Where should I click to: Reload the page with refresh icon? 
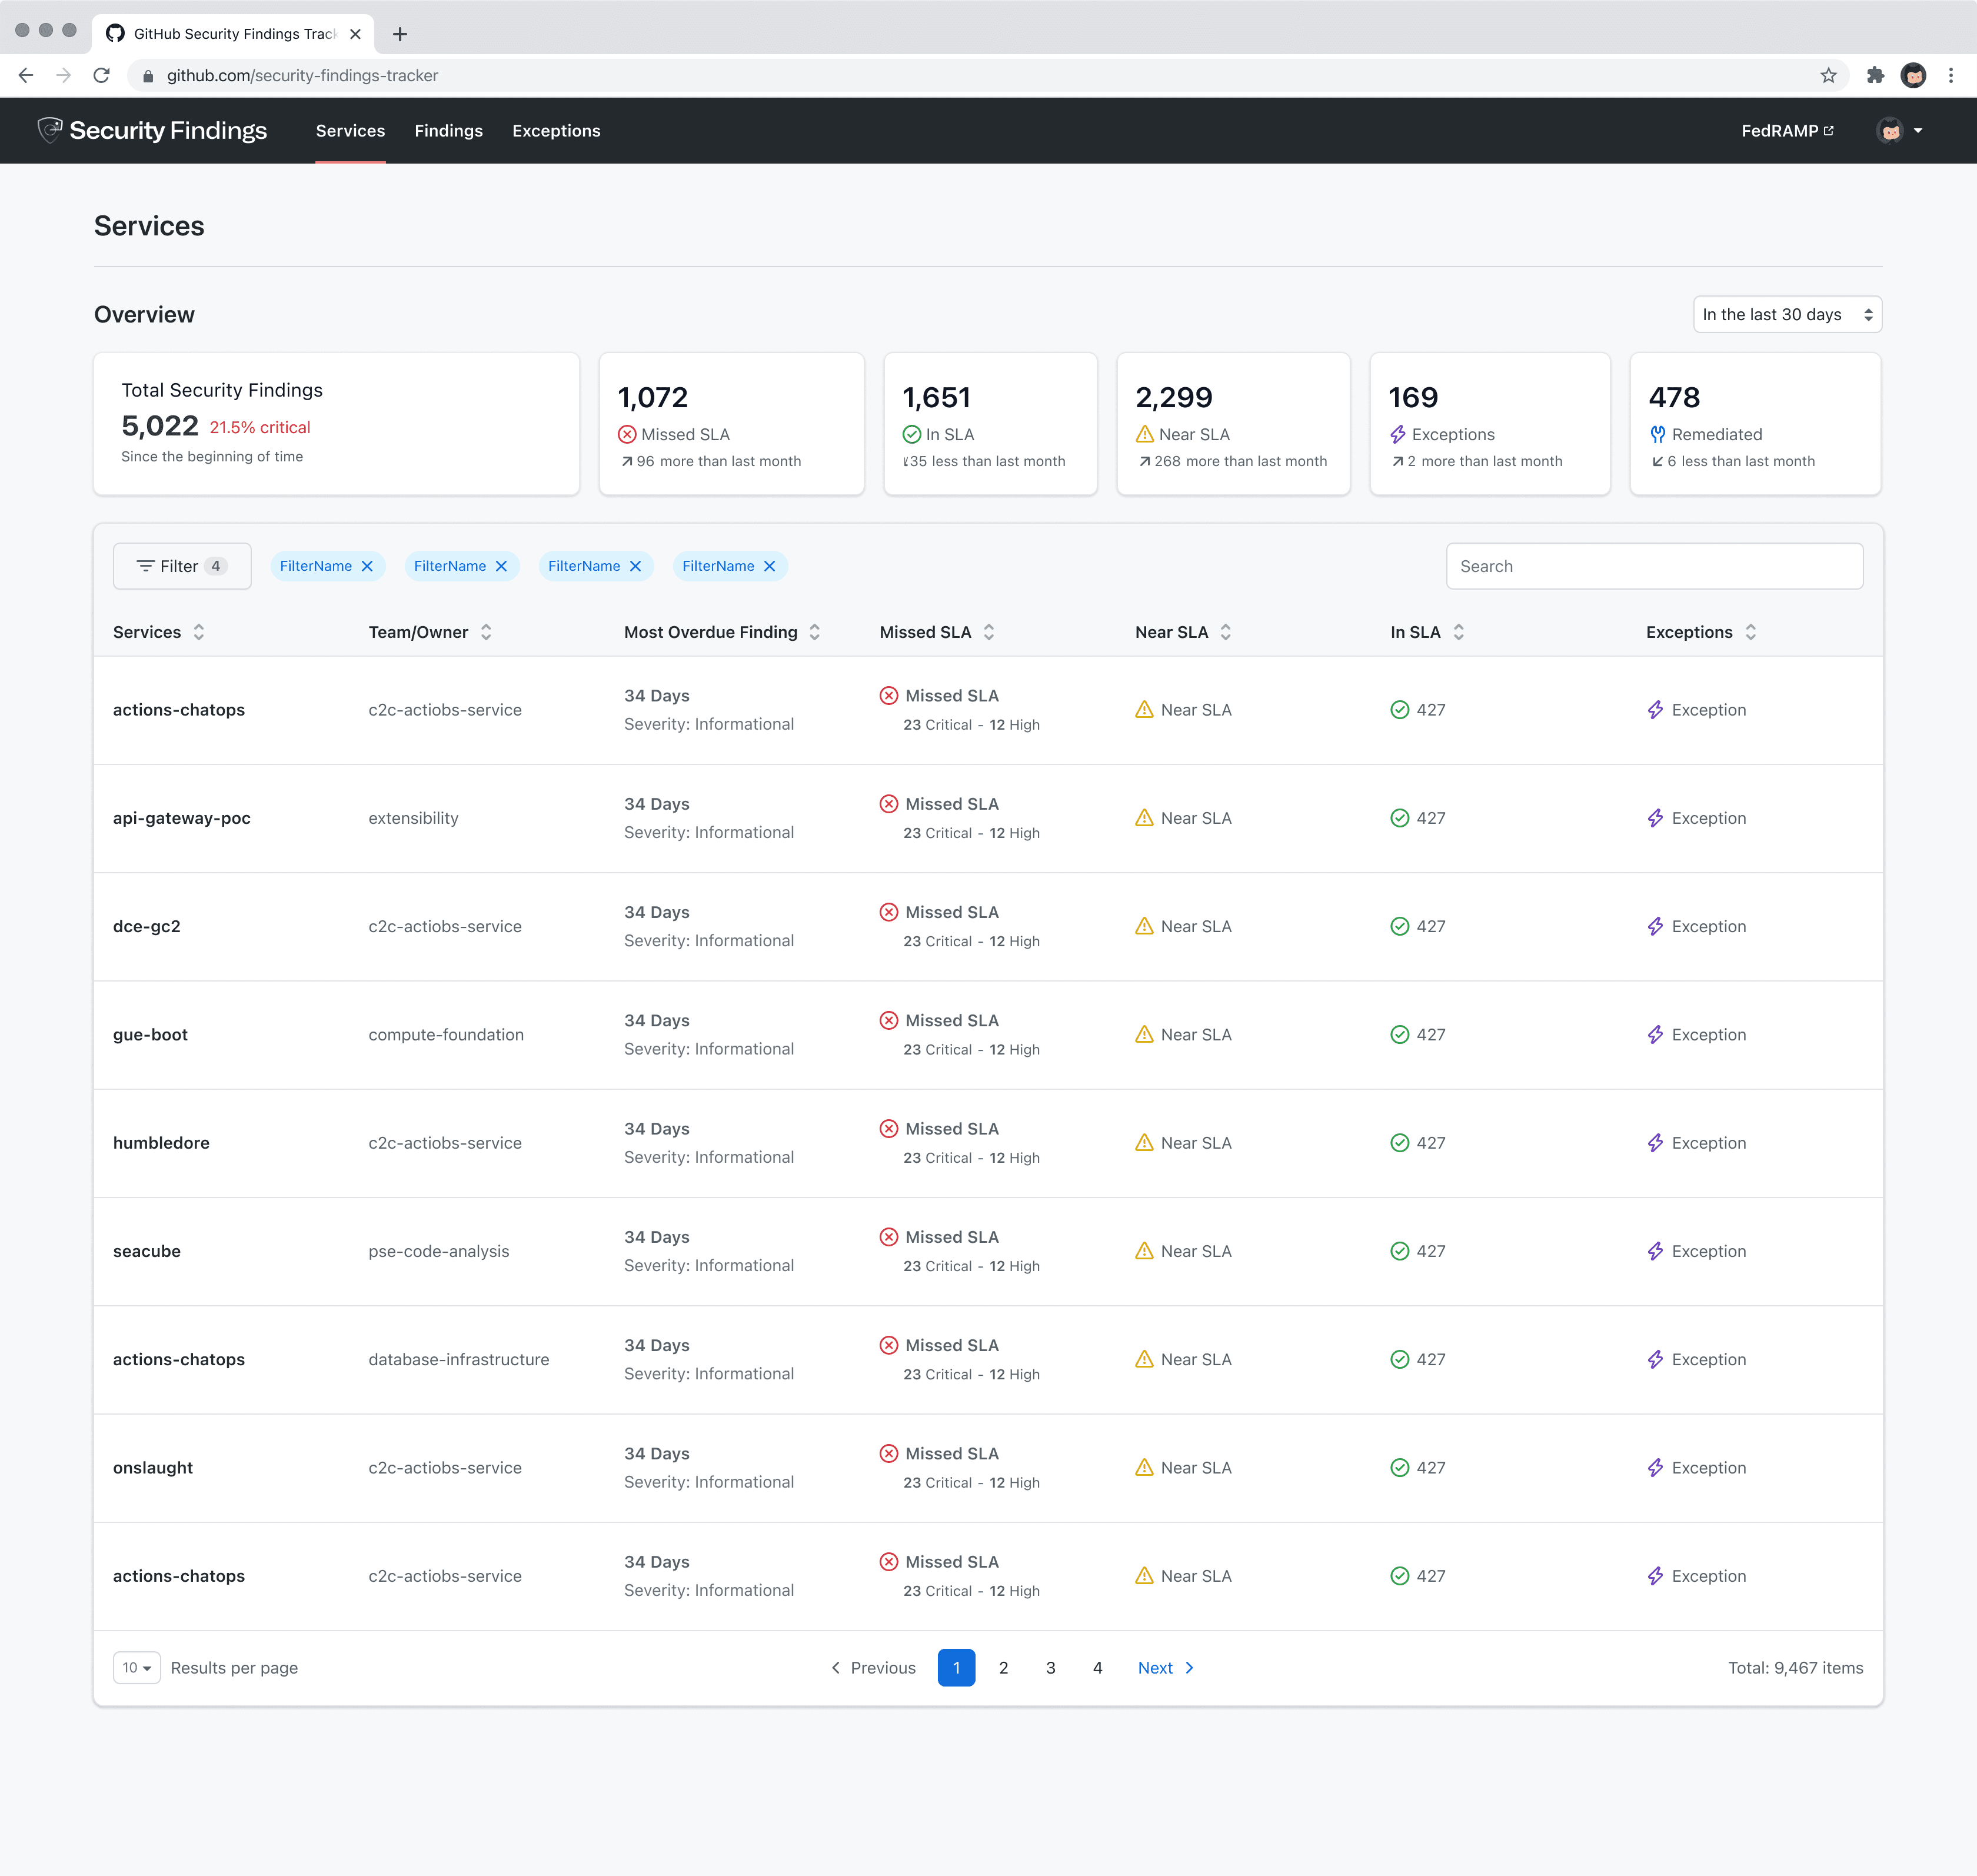click(101, 76)
